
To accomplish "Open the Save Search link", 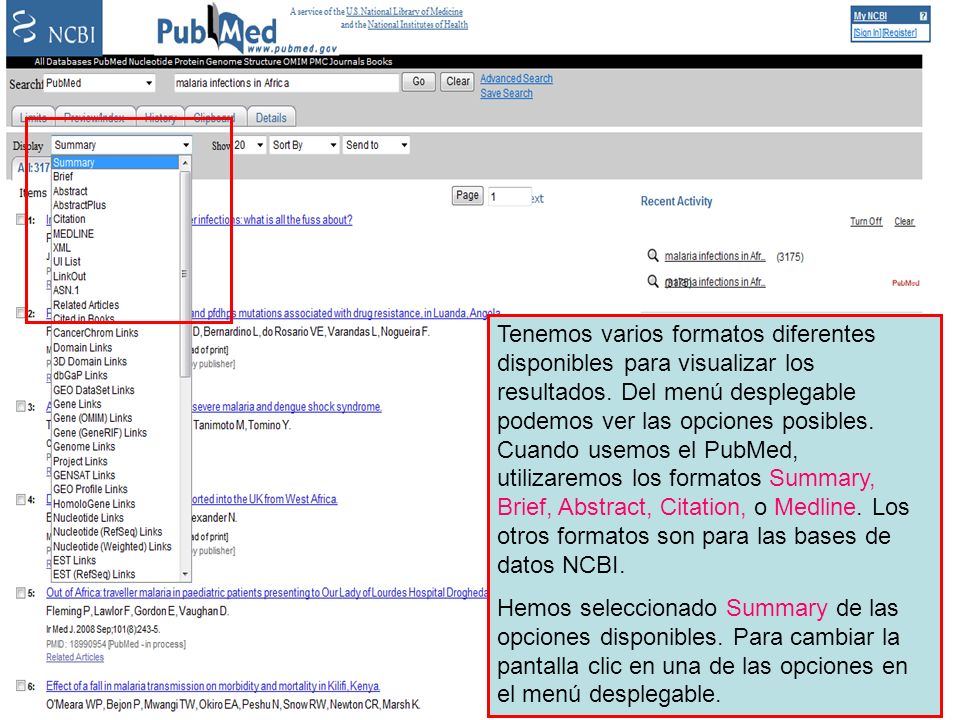I will 506,93.
